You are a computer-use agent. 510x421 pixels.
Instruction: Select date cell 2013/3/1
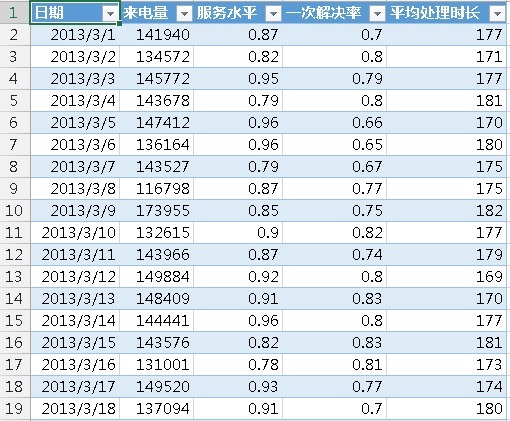point(75,35)
